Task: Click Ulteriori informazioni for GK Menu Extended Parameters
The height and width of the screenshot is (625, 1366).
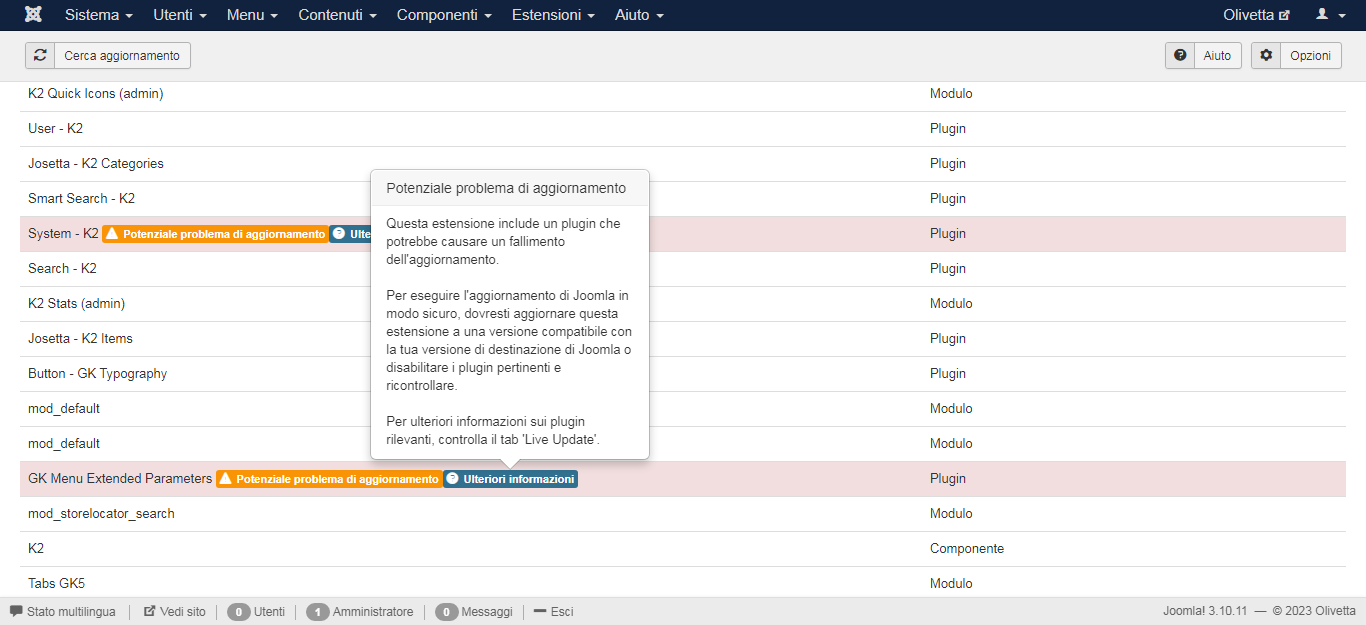Action: point(511,479)
